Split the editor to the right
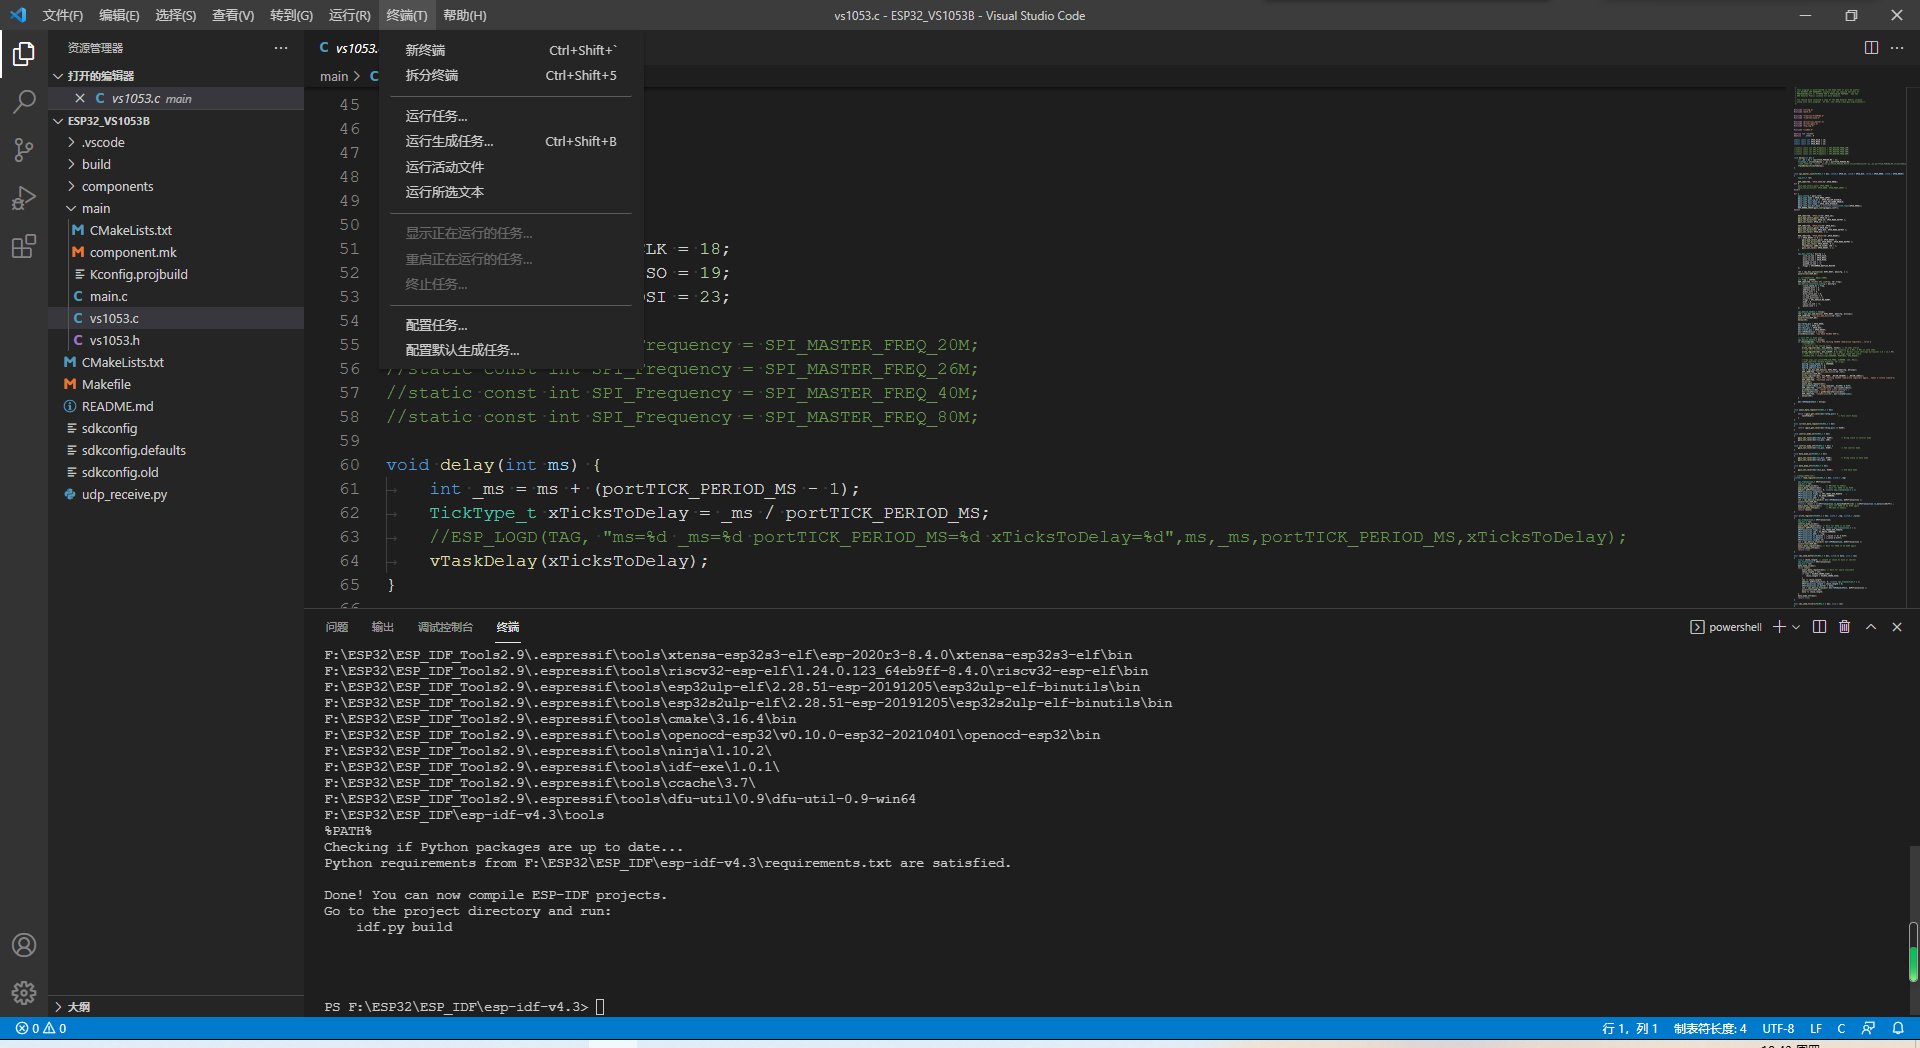Viewport: 1920px width, 1048px height. click(x=1871, y=48)
